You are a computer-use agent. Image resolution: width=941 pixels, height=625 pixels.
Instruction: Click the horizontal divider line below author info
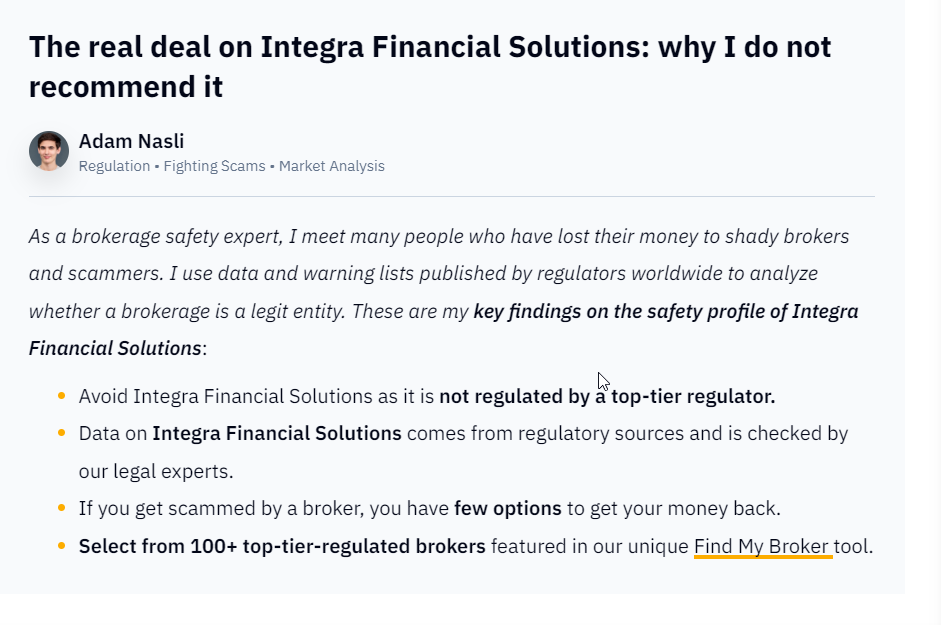click(451, 196)
